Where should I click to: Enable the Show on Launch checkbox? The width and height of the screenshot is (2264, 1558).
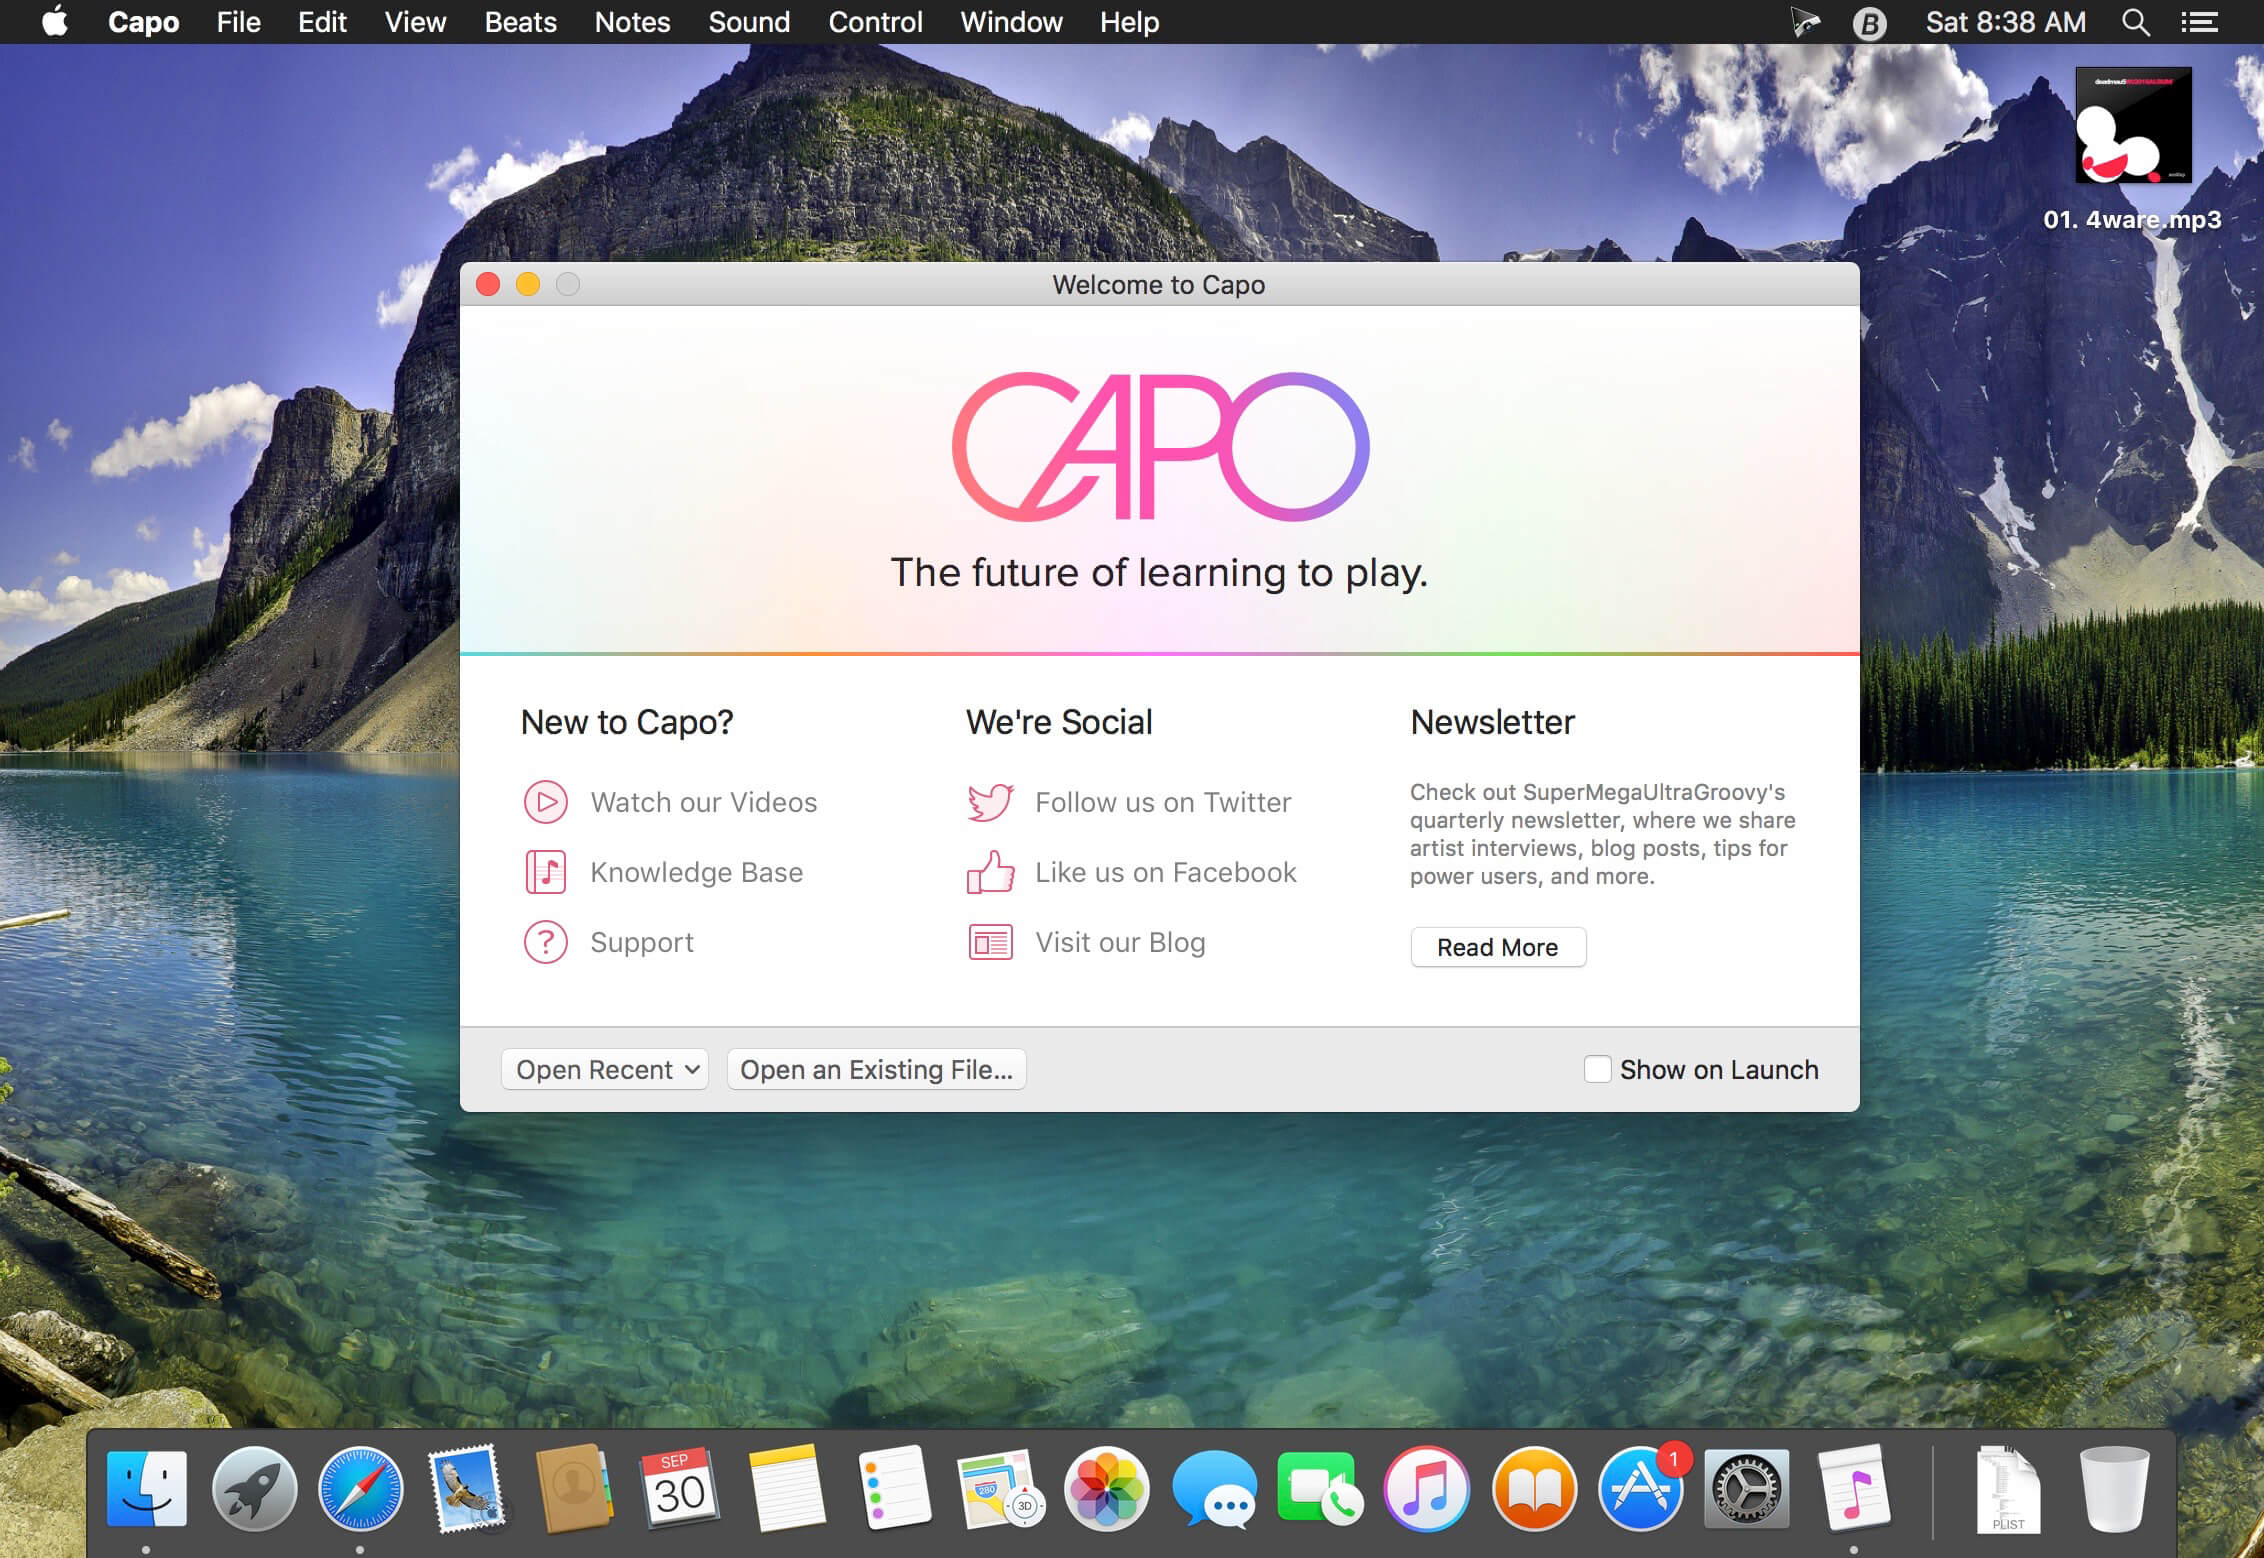(1598, 1069)
